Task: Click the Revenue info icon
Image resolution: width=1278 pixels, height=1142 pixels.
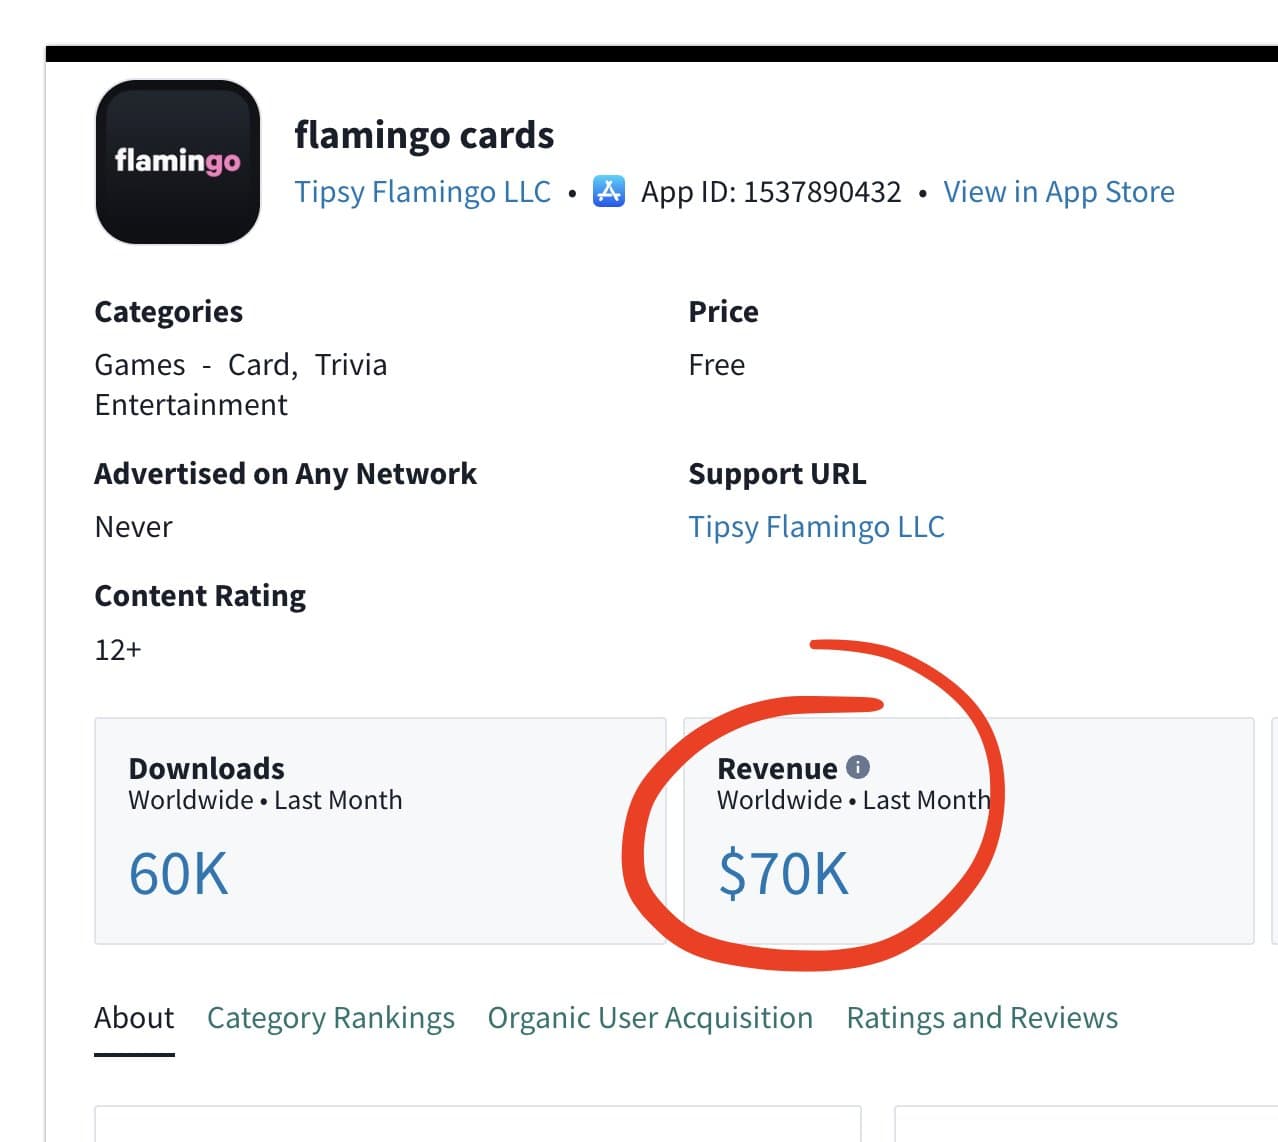Action: pos(858,767)
